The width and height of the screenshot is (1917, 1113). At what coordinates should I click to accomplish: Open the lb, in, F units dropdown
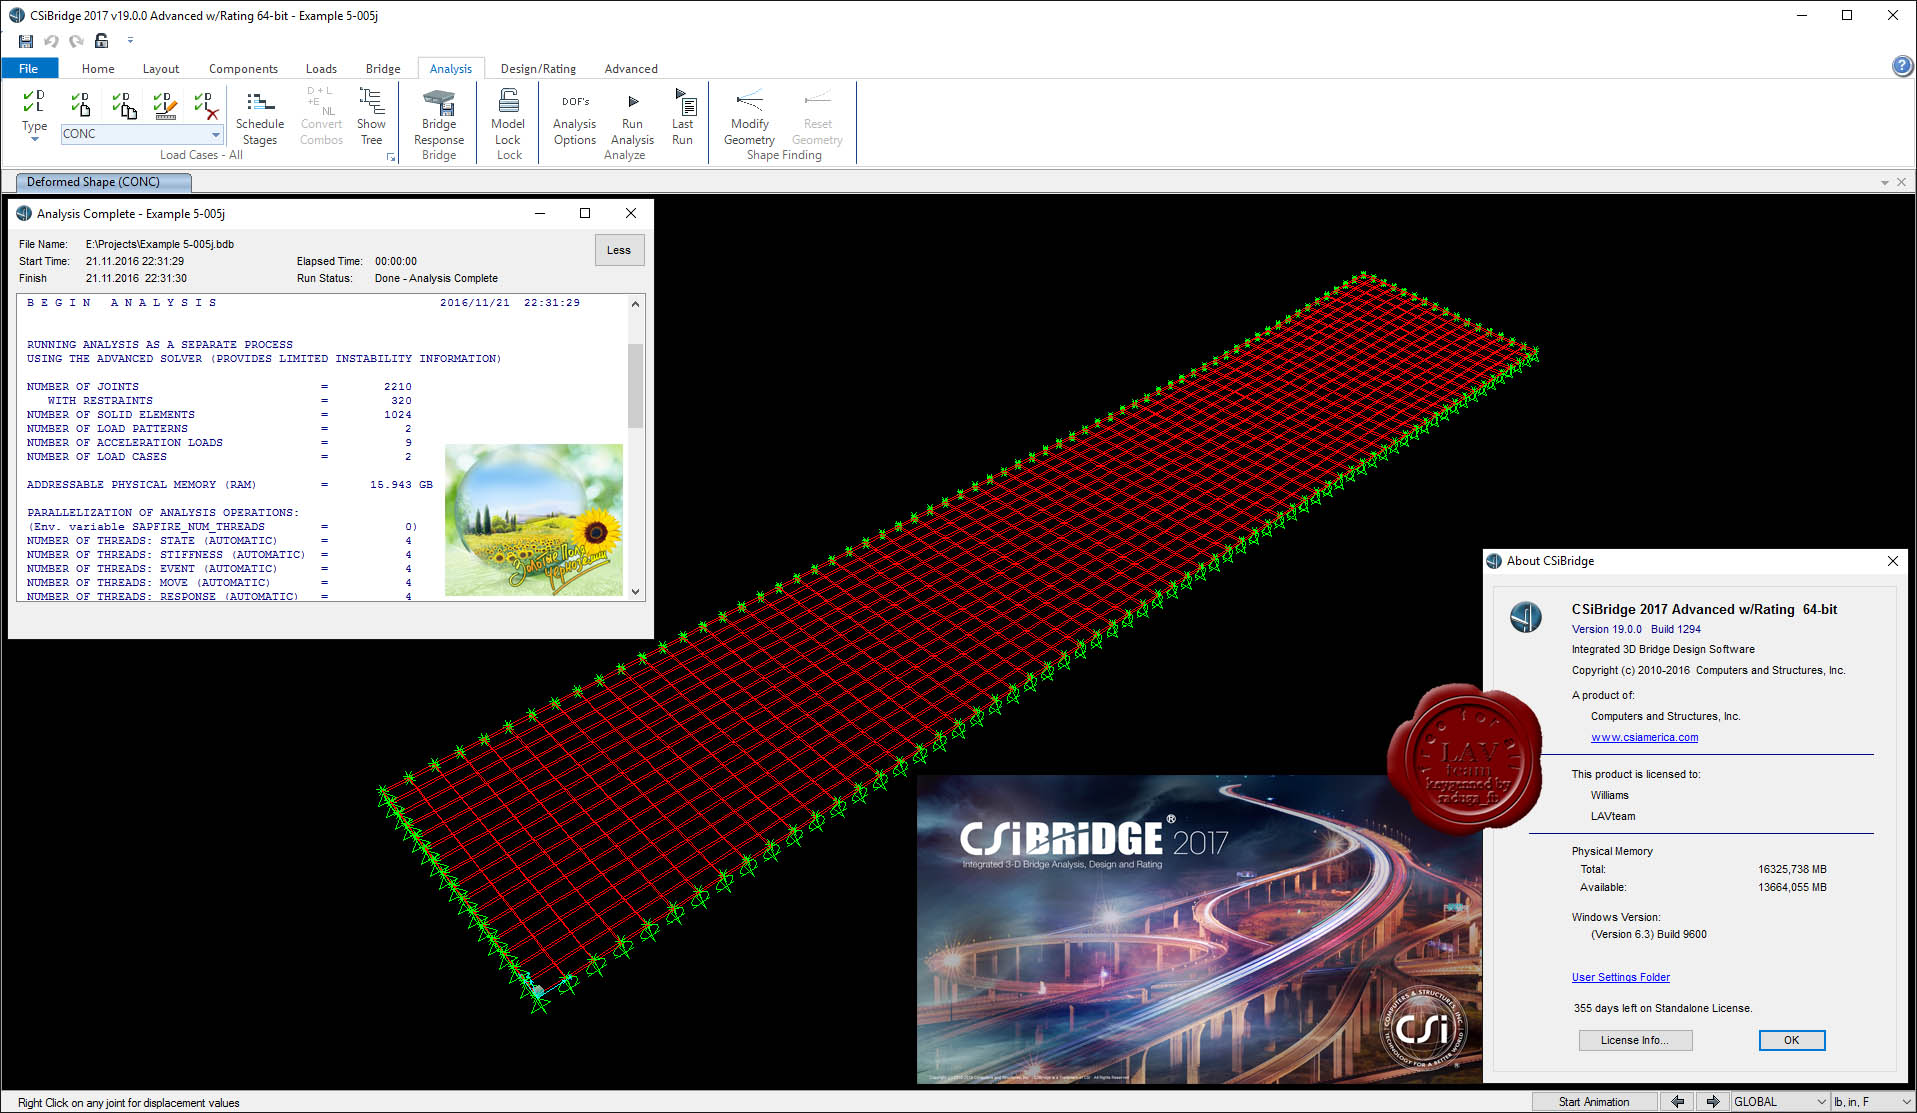coord(1872,1102)
